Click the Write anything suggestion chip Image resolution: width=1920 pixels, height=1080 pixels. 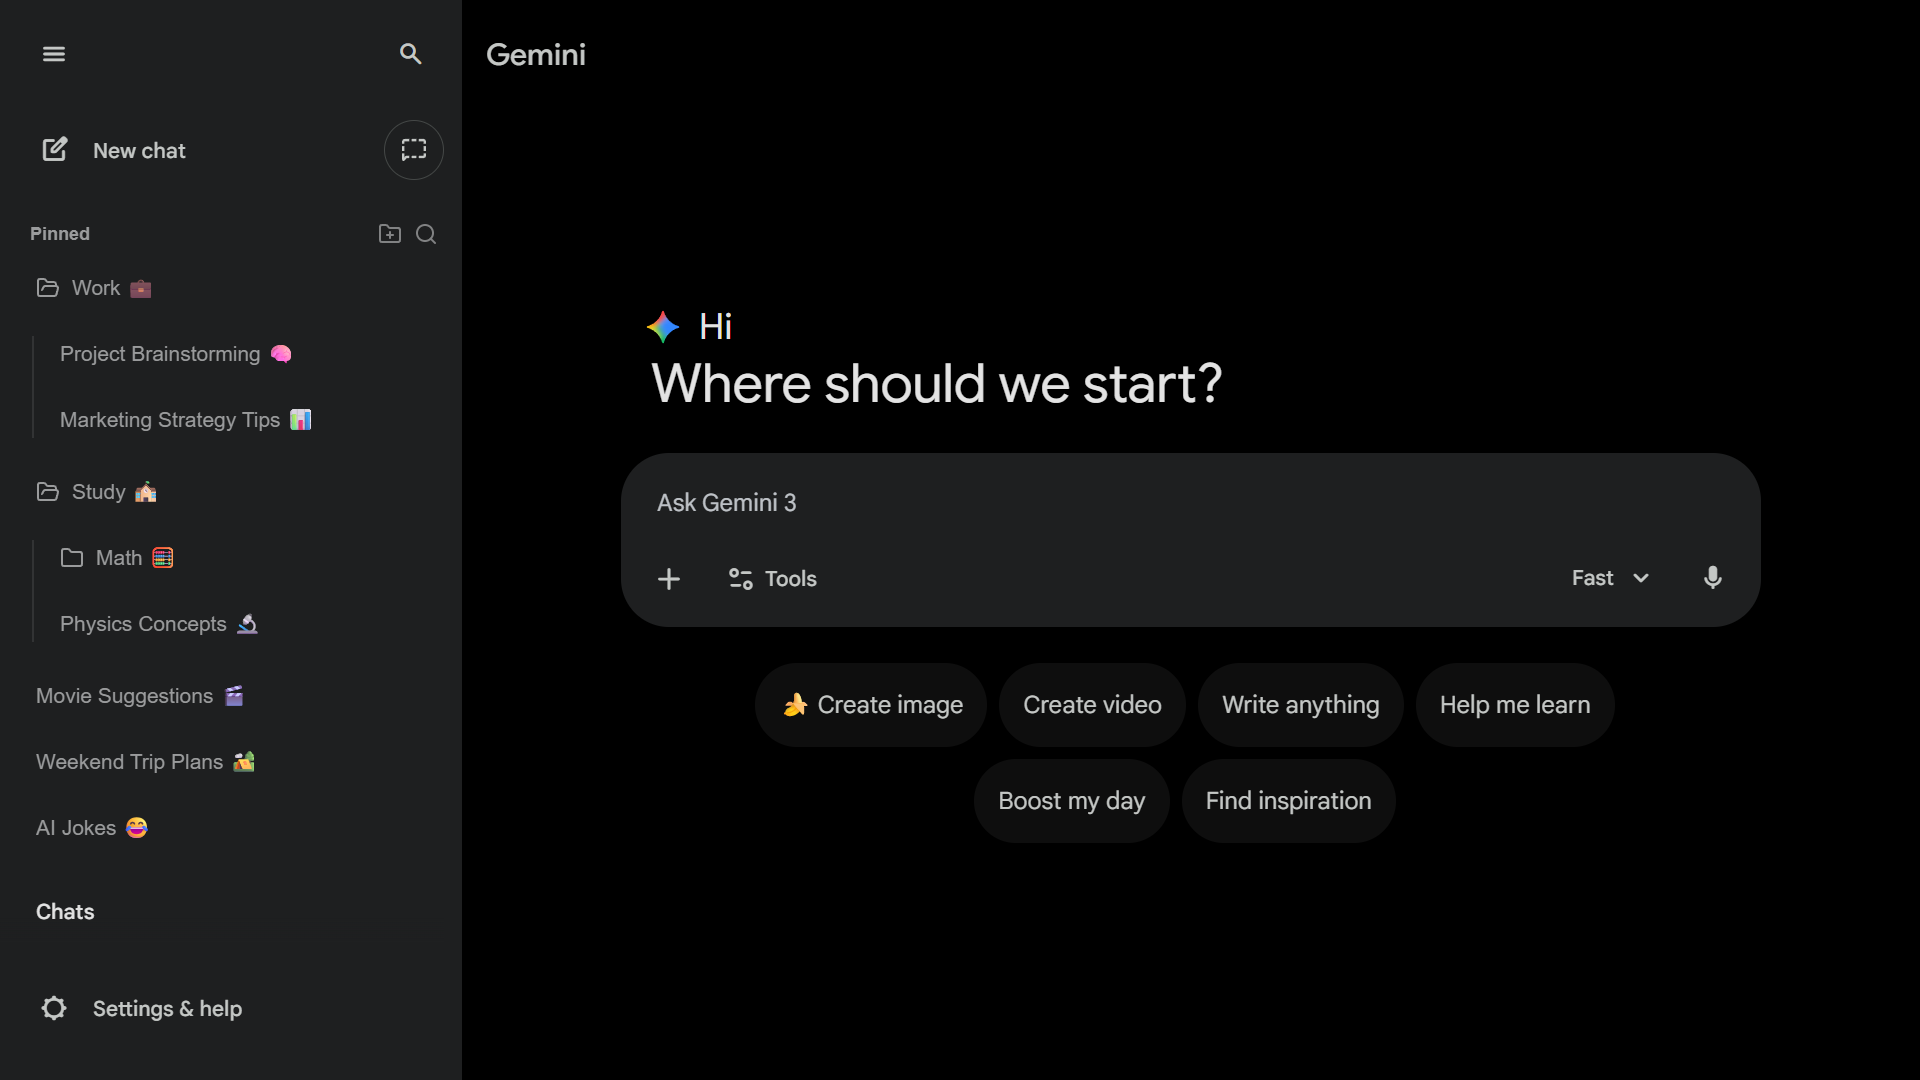[x=1300, y=705]
